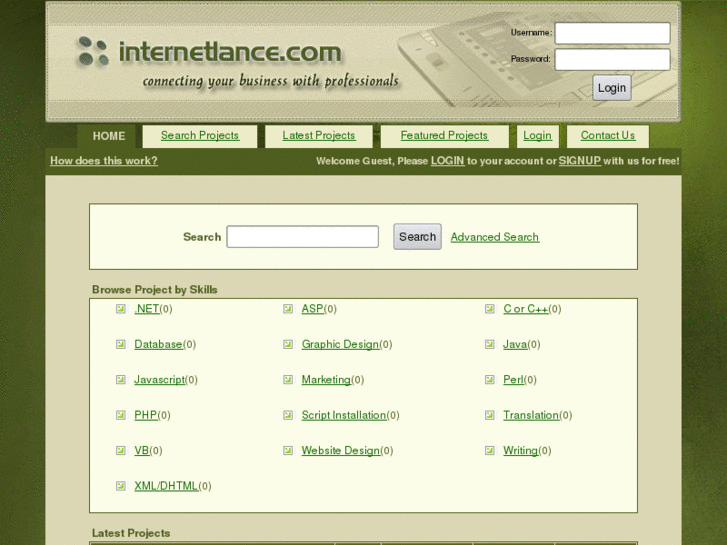Click the arrow icon beside Script Installation
727x545 pixels.
(288, 415)
